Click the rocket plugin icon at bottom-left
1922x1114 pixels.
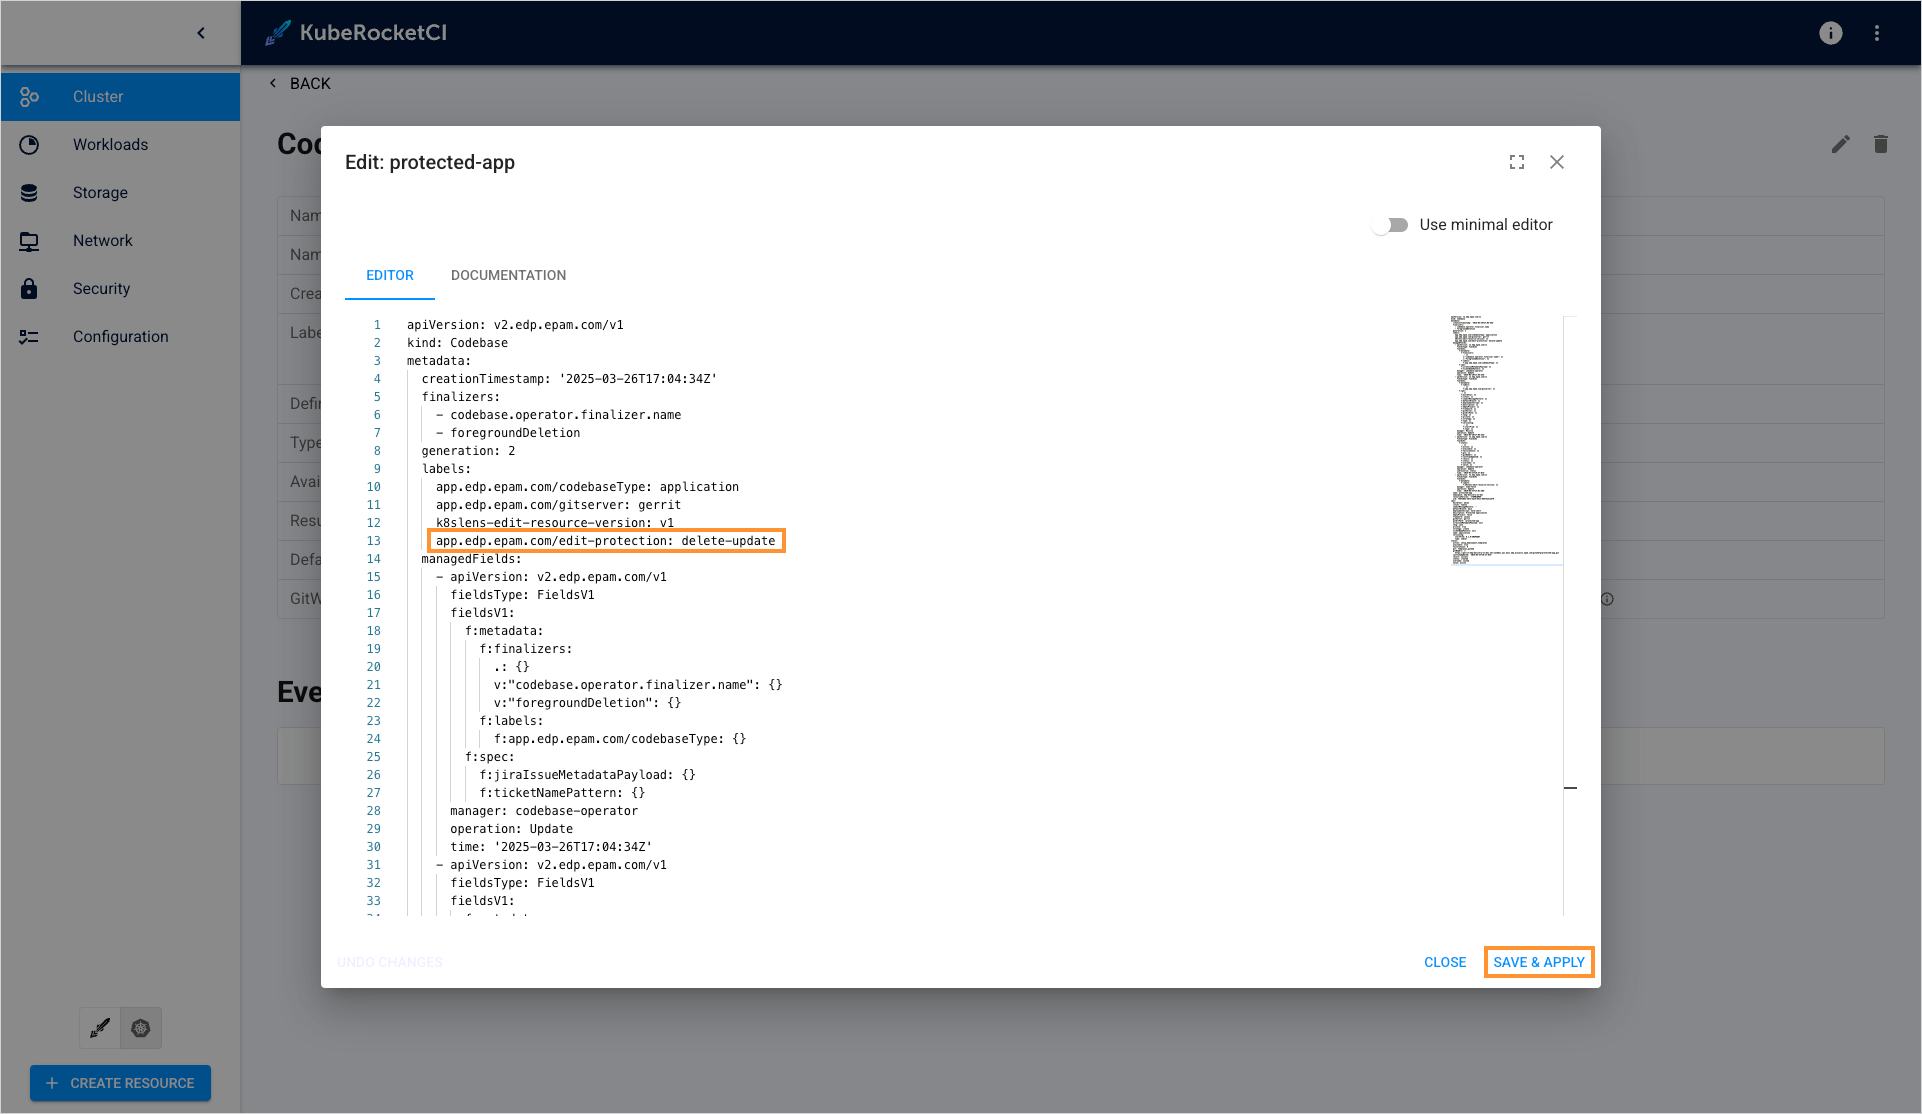pyautogui.click(x=100, y=1028)
